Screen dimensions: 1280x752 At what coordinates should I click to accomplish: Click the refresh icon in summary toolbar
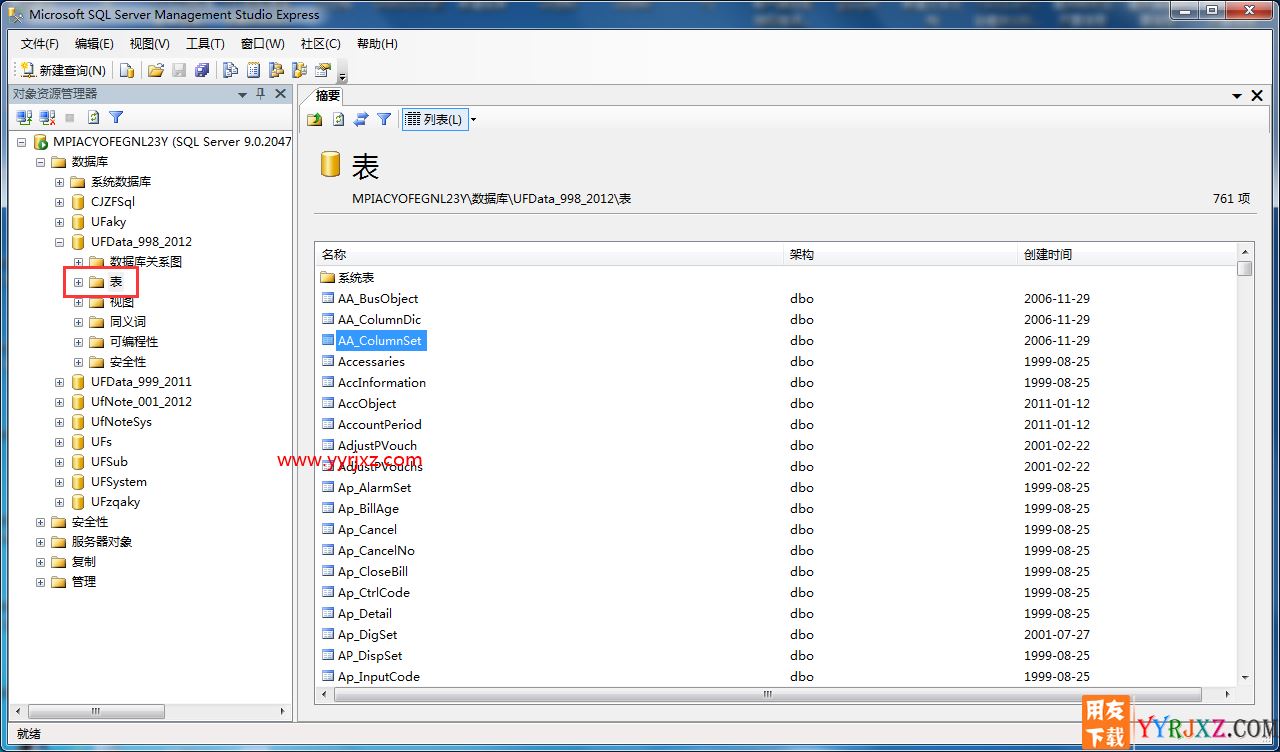(x=338, y=119)
